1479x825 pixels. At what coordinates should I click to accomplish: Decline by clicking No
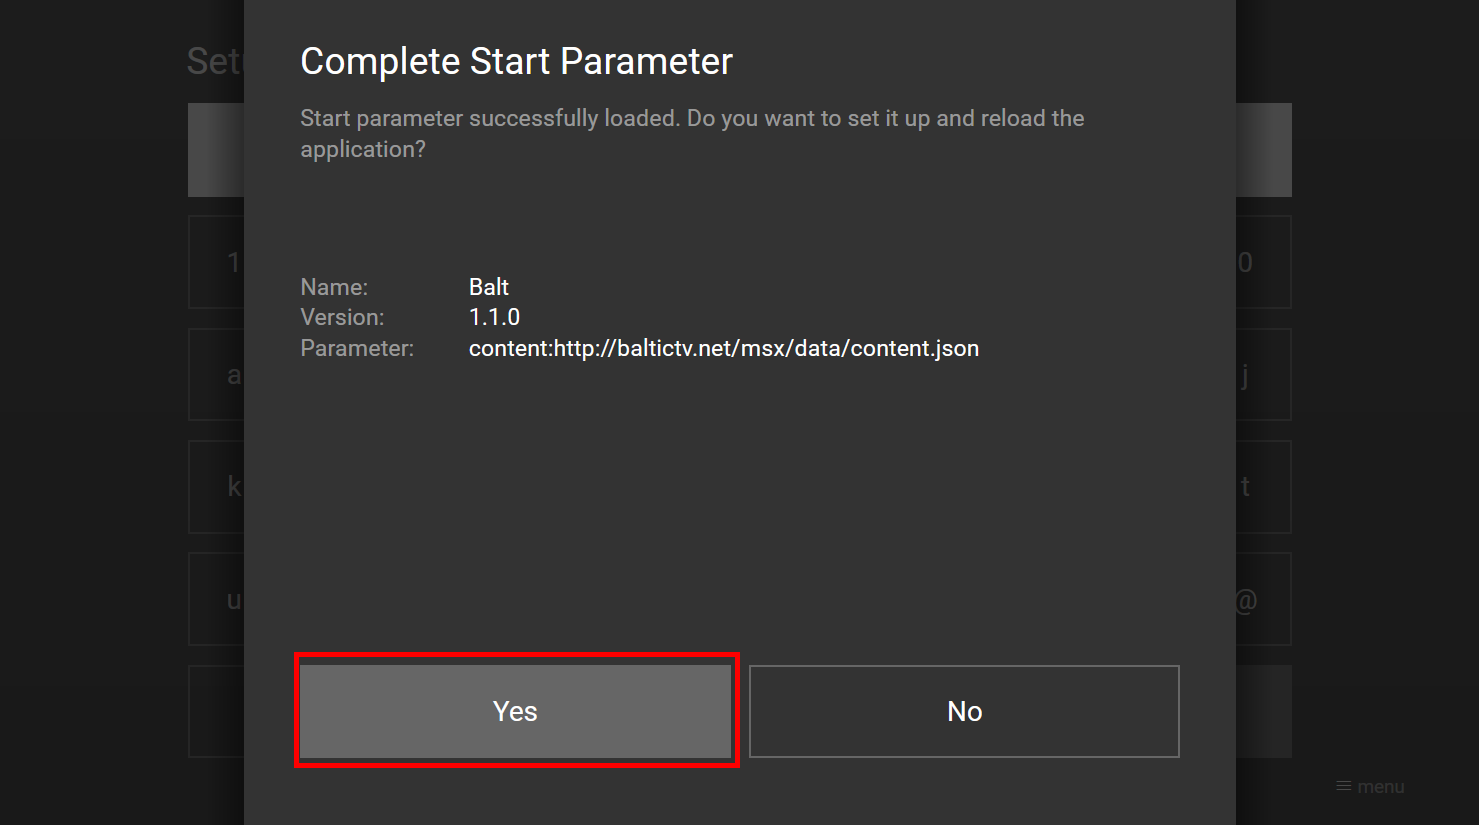click(x=964, y=711)
